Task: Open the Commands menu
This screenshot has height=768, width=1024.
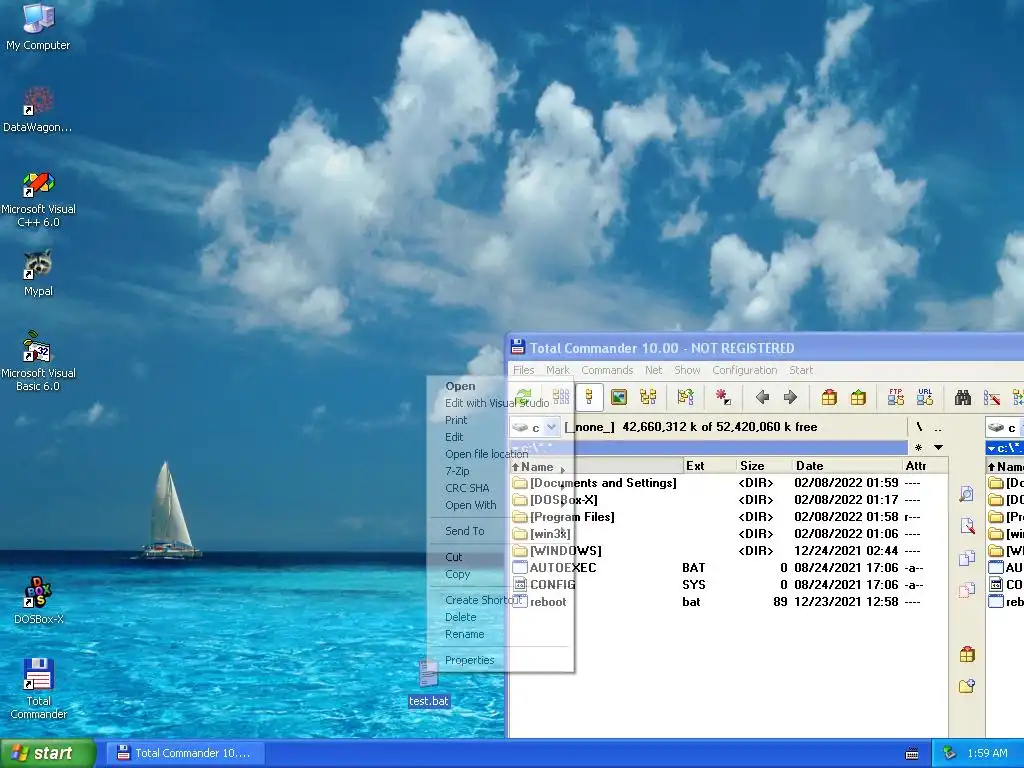Action: pos(607,370)
